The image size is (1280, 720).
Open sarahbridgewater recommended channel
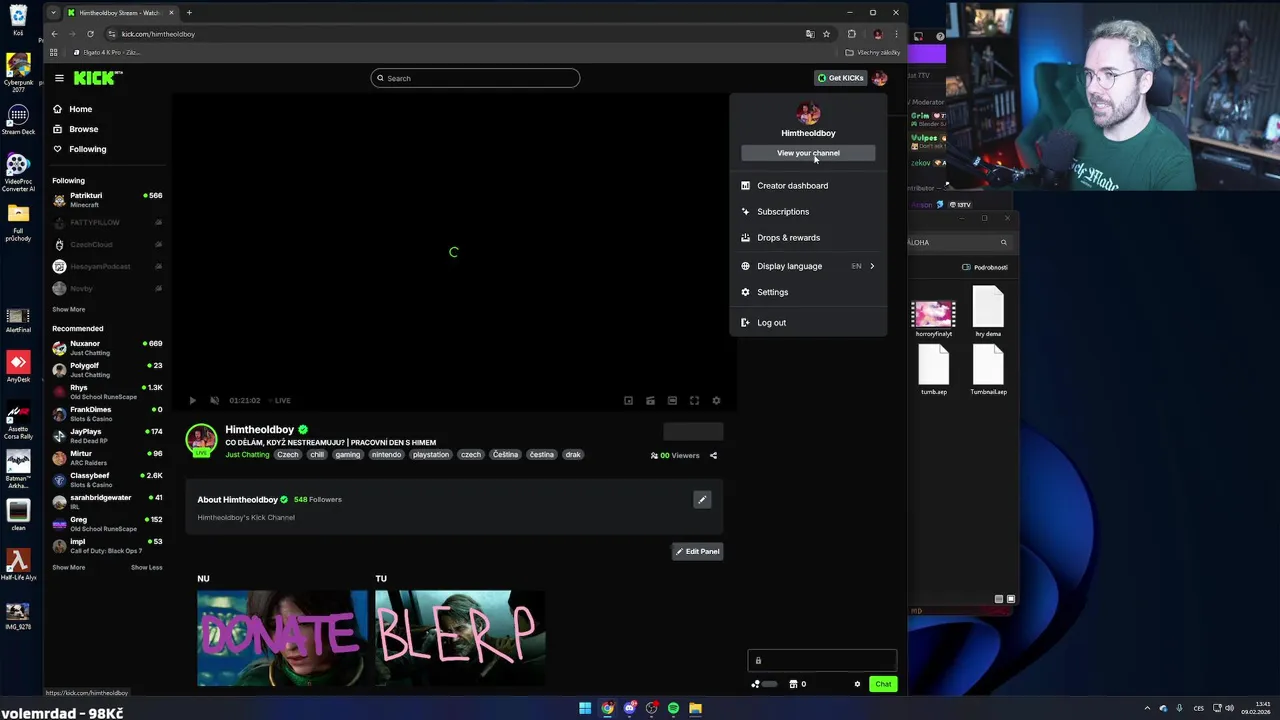[x=108, y=502]
